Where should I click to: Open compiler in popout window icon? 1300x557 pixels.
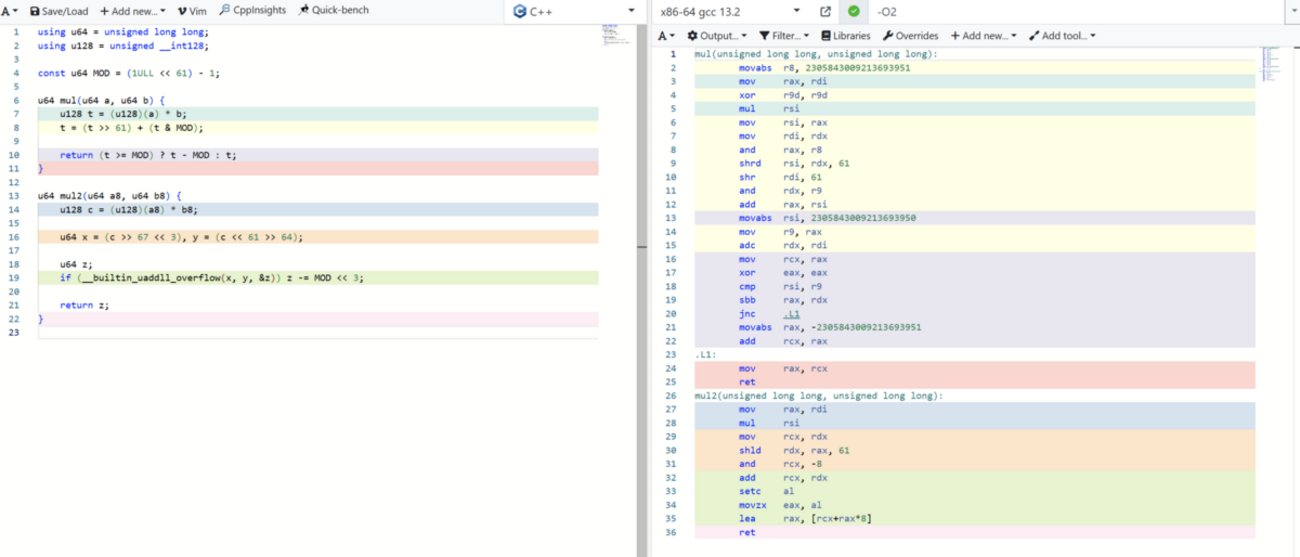(x=825, y=11)
